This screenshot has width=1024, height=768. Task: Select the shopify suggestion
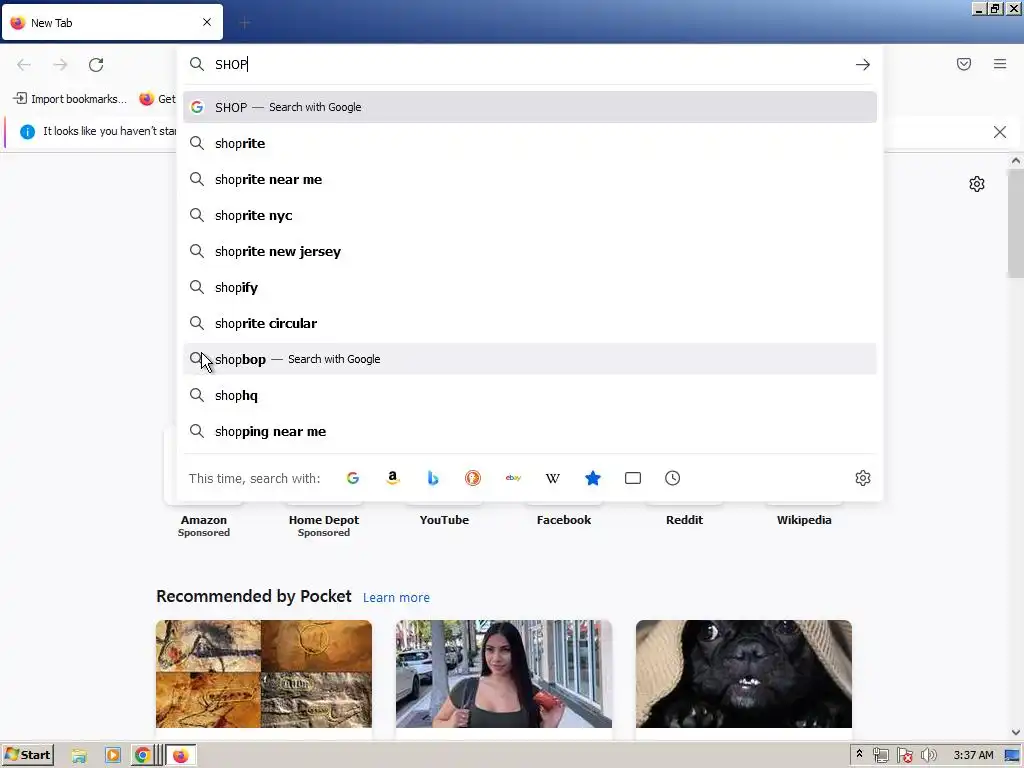(530, 287)
